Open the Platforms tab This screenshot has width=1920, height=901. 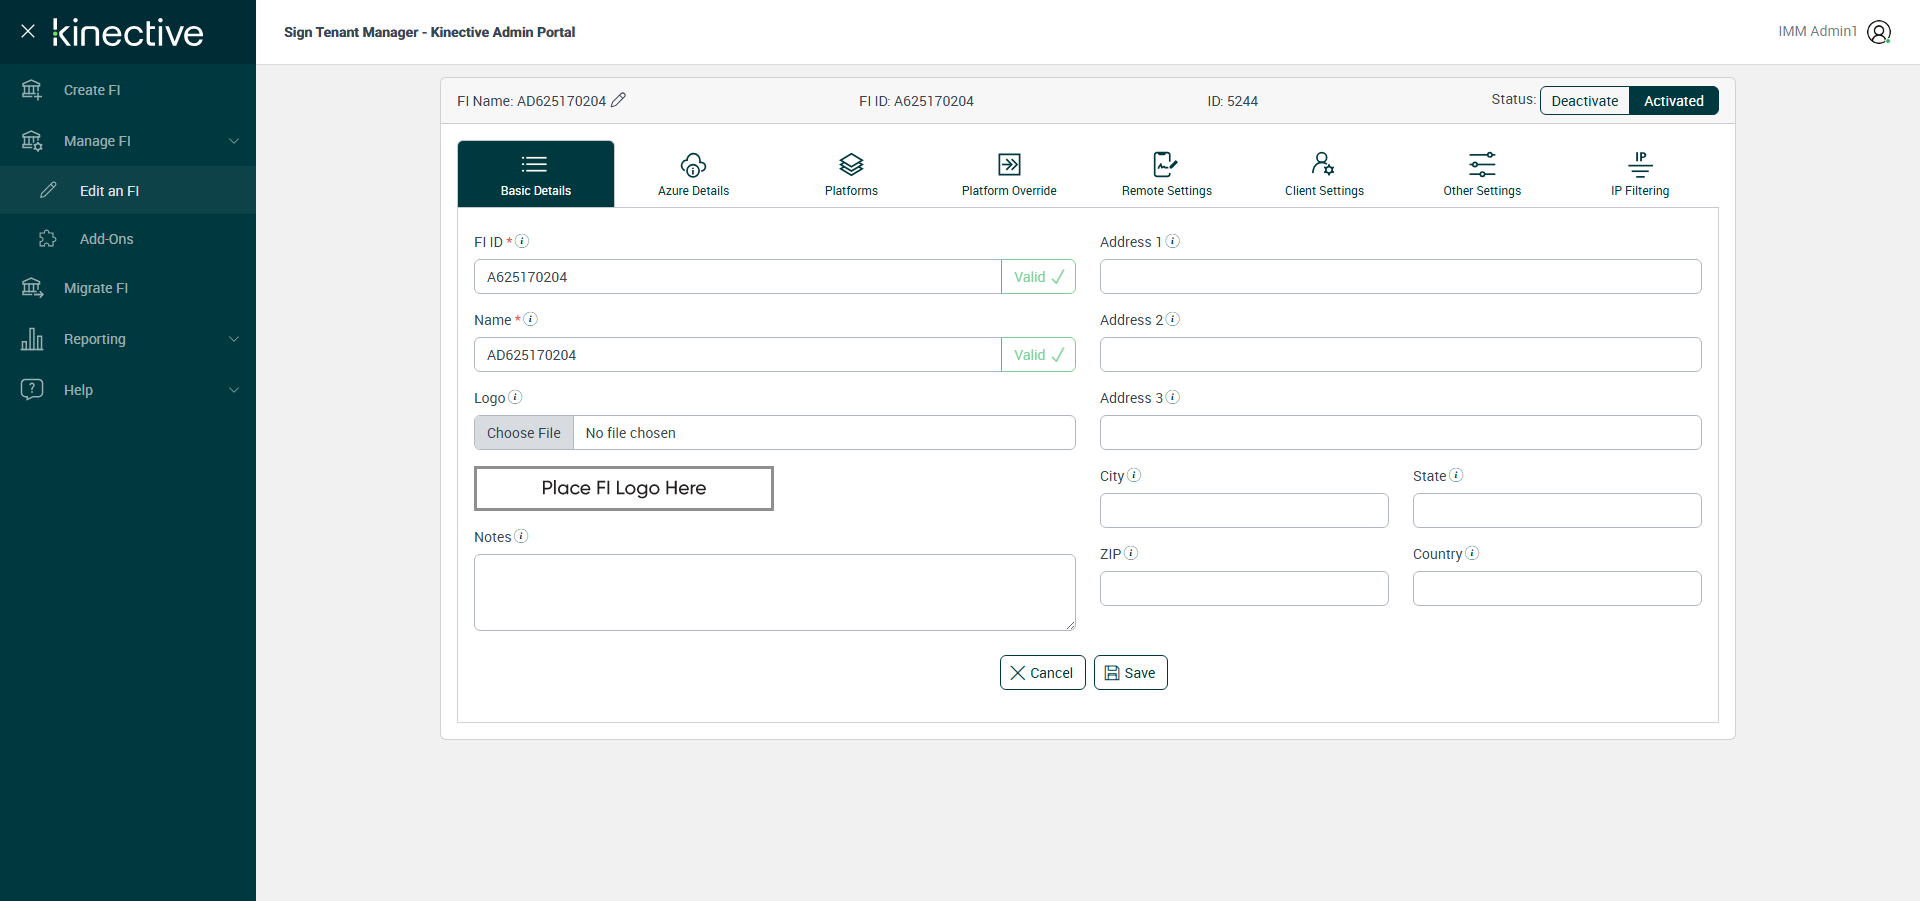point(851,174)
